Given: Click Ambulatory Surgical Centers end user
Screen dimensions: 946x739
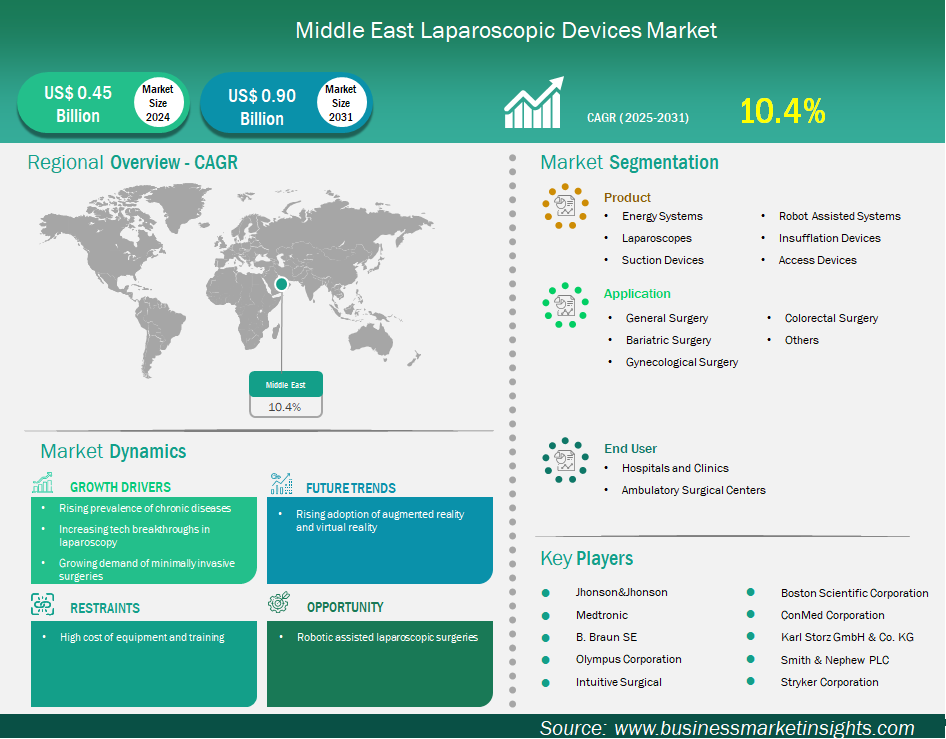Looking at the screenshot, I should coord(694,490).
